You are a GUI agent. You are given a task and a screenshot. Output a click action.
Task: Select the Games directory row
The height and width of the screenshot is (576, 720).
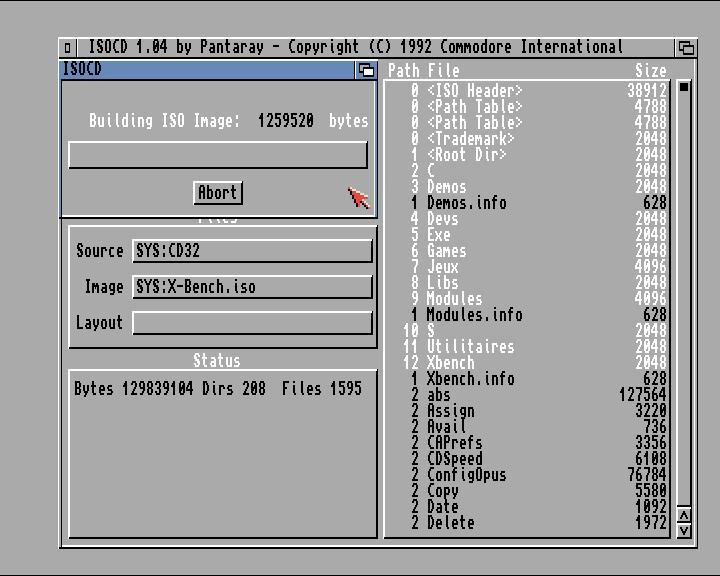click(x=527, y=251)
